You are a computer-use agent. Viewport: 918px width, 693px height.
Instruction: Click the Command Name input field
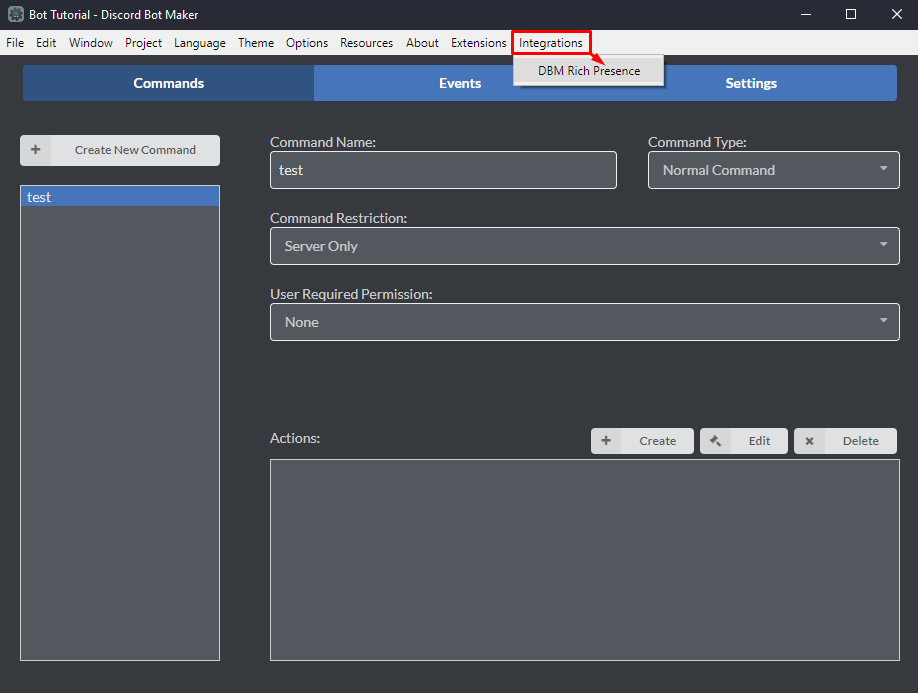[443, 170]
